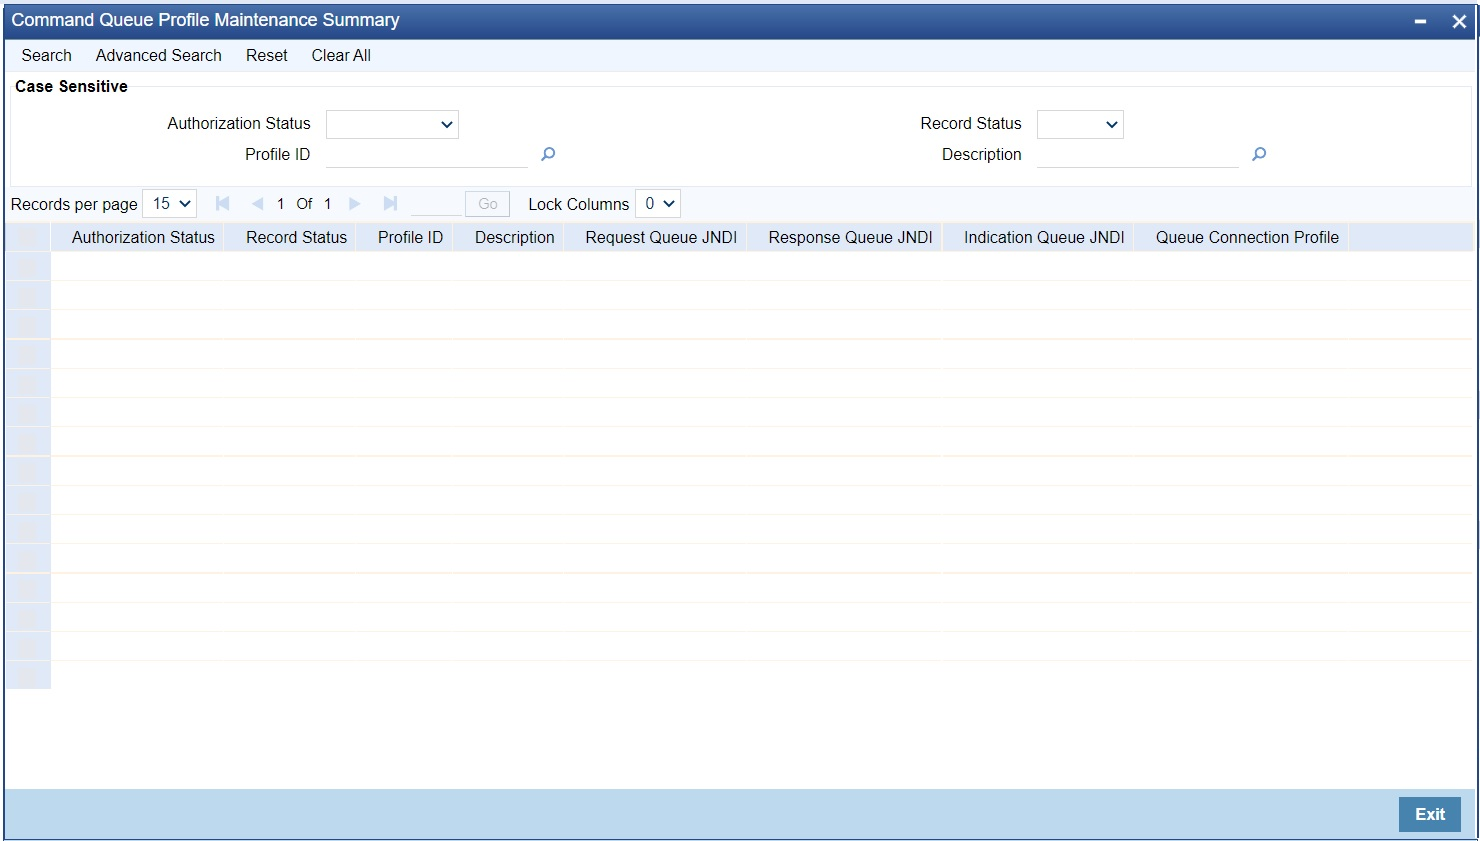The width and height of the screenshot is (1480, 841).
Task: Go to first page arrow icon
Action: [223, 204]
